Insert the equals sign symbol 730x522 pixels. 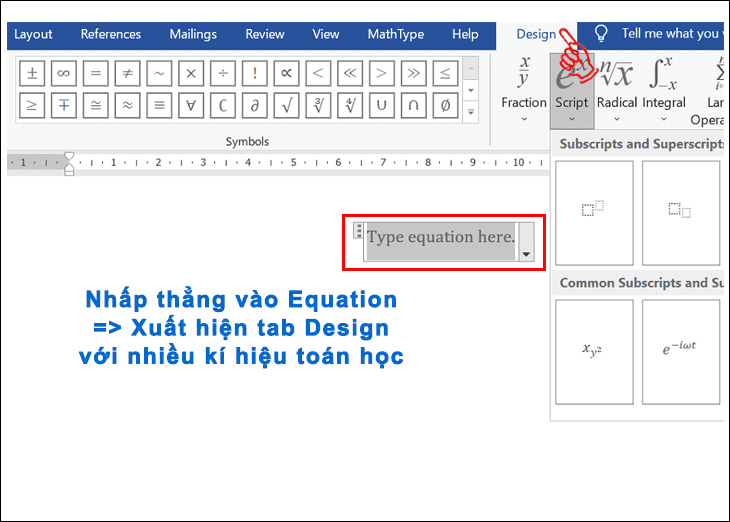(95, 73)
